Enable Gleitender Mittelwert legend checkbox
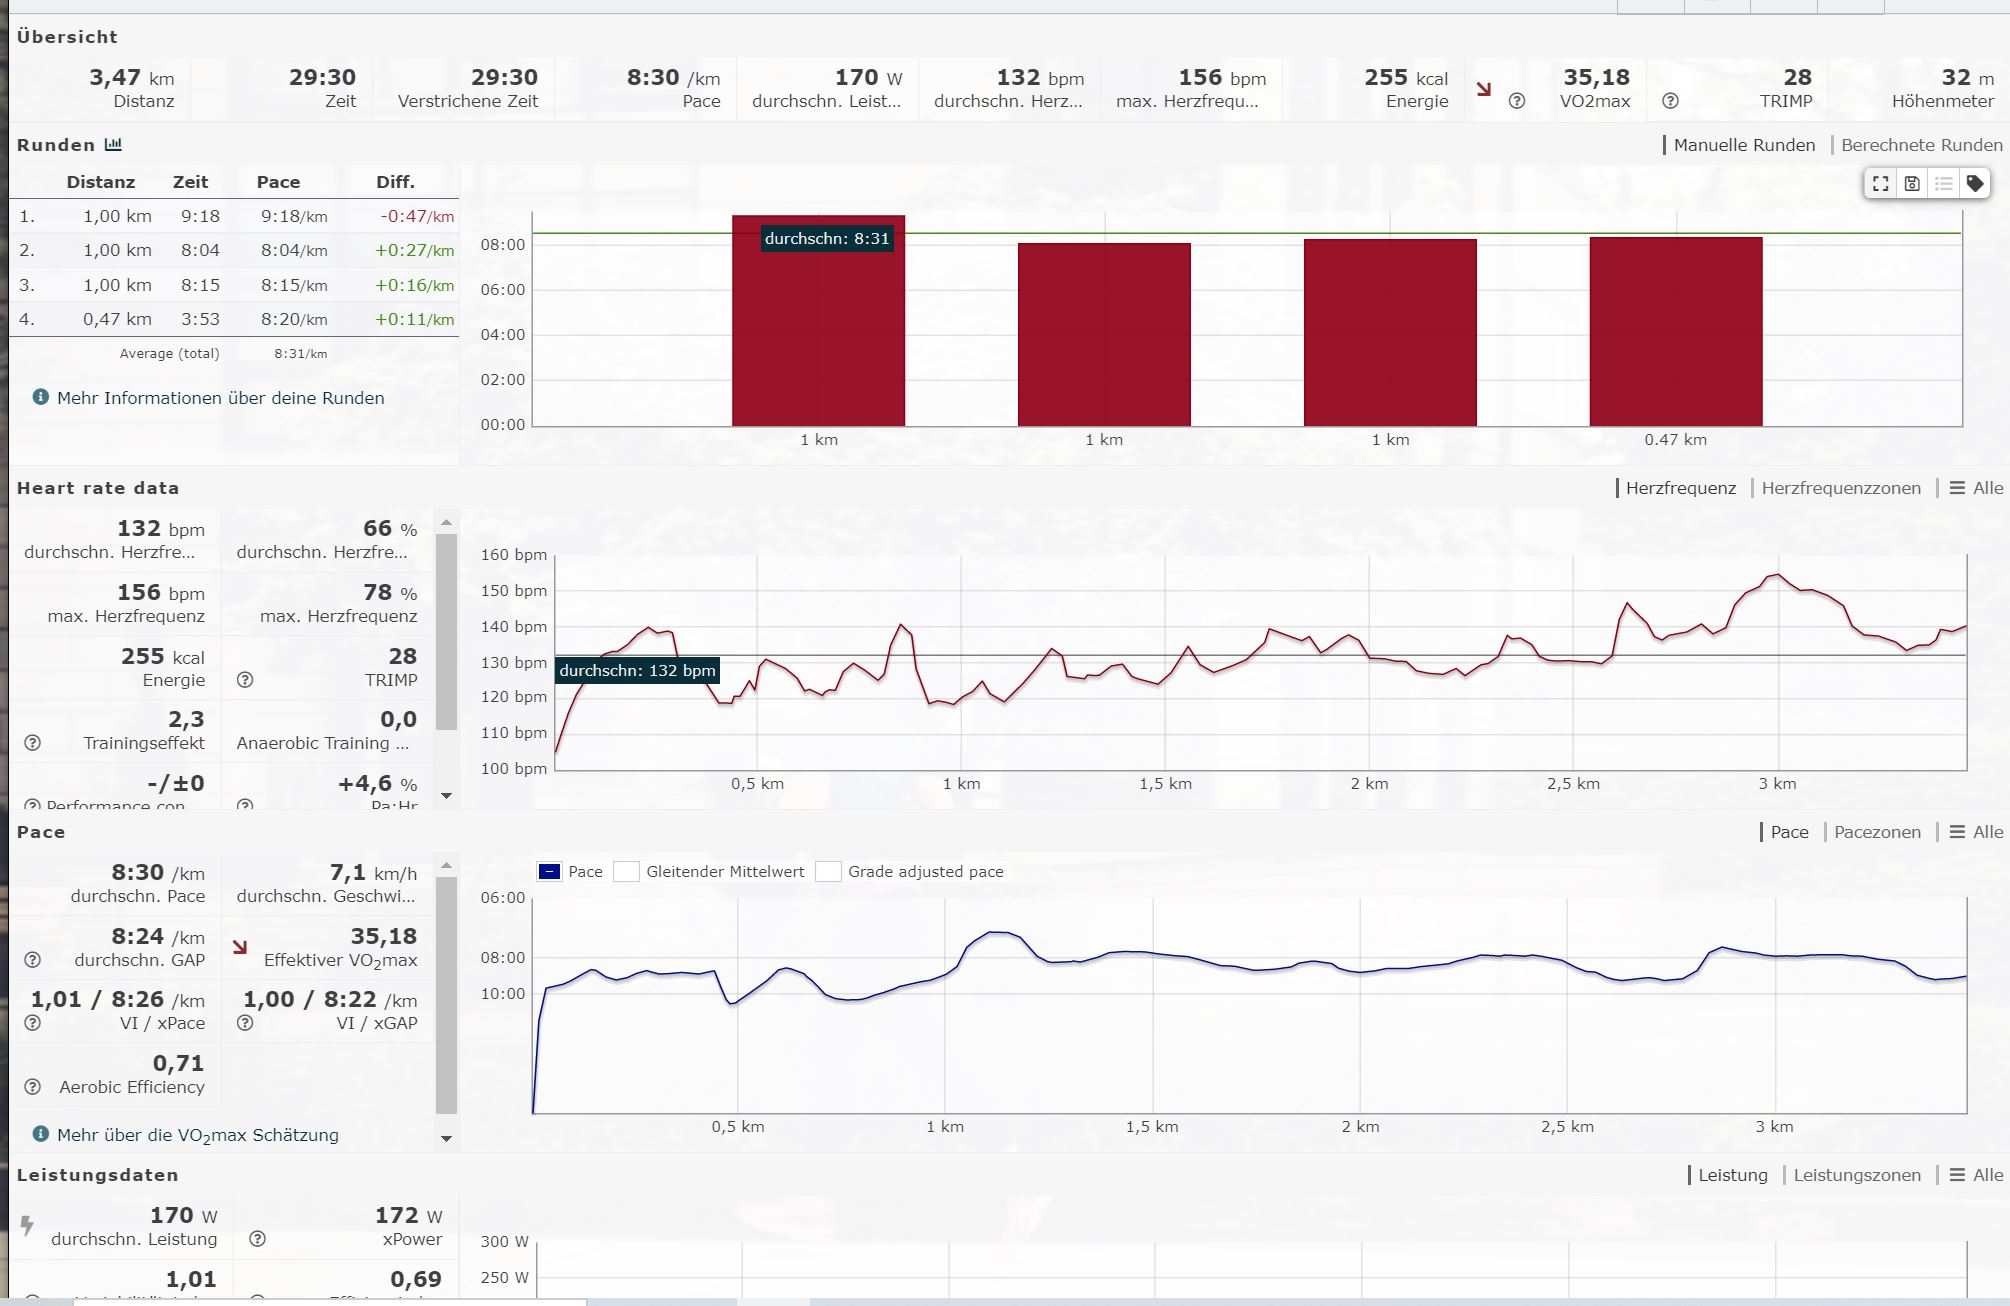 pos(627,872)
